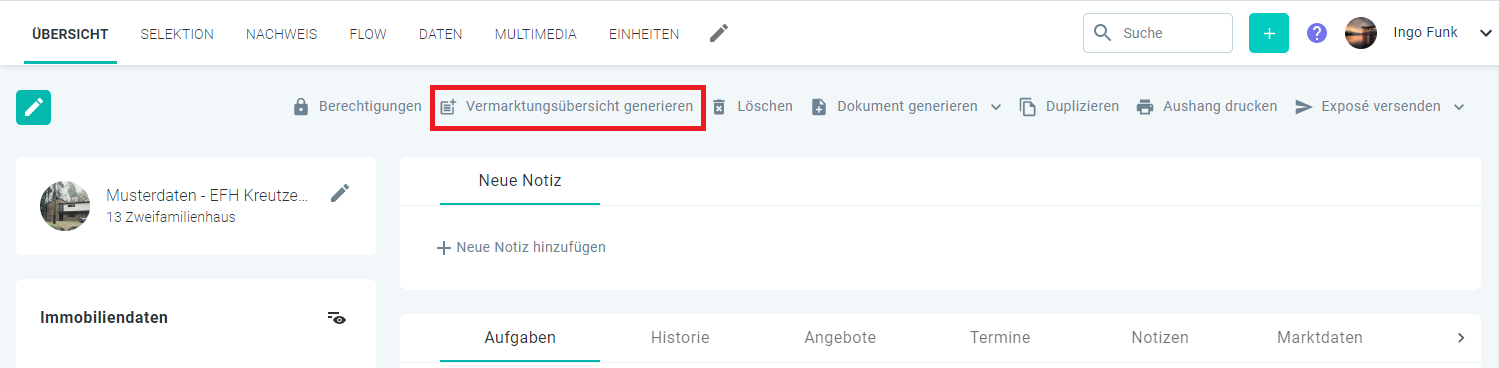Edit property name with pencil icon
This screenshot has height=368, width=1499.
340,193
